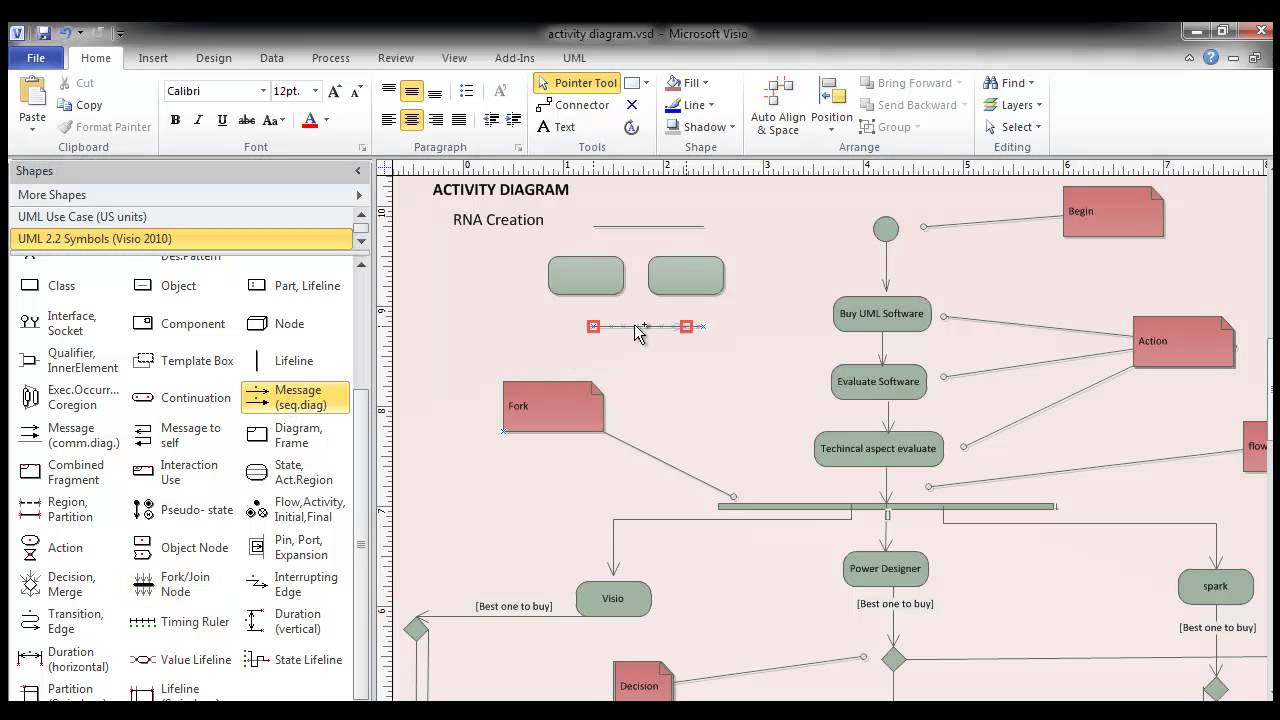The height and width of the screenshot is (720, 1280).
Task: Select the Connector tool
Action: pos(573,105)
